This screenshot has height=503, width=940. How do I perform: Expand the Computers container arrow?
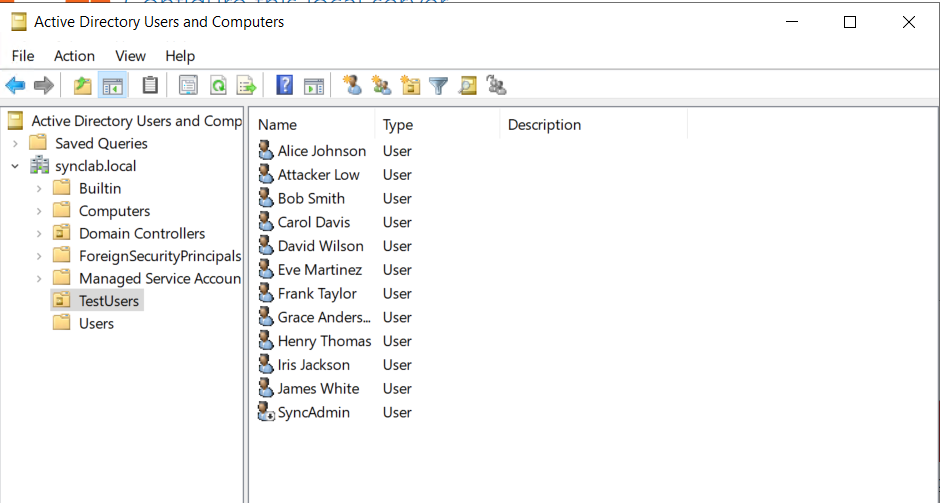pos(39,211)
